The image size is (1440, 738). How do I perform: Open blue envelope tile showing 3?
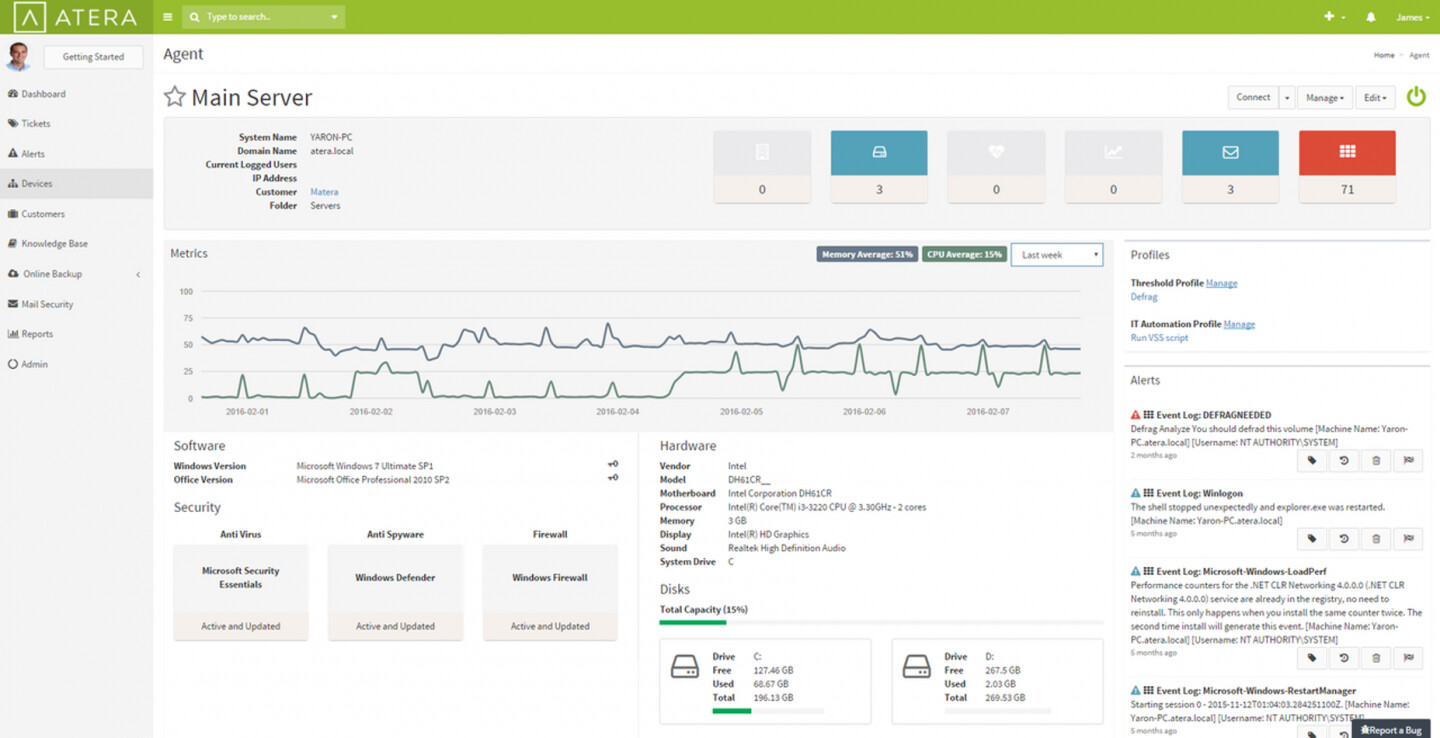1230,167
